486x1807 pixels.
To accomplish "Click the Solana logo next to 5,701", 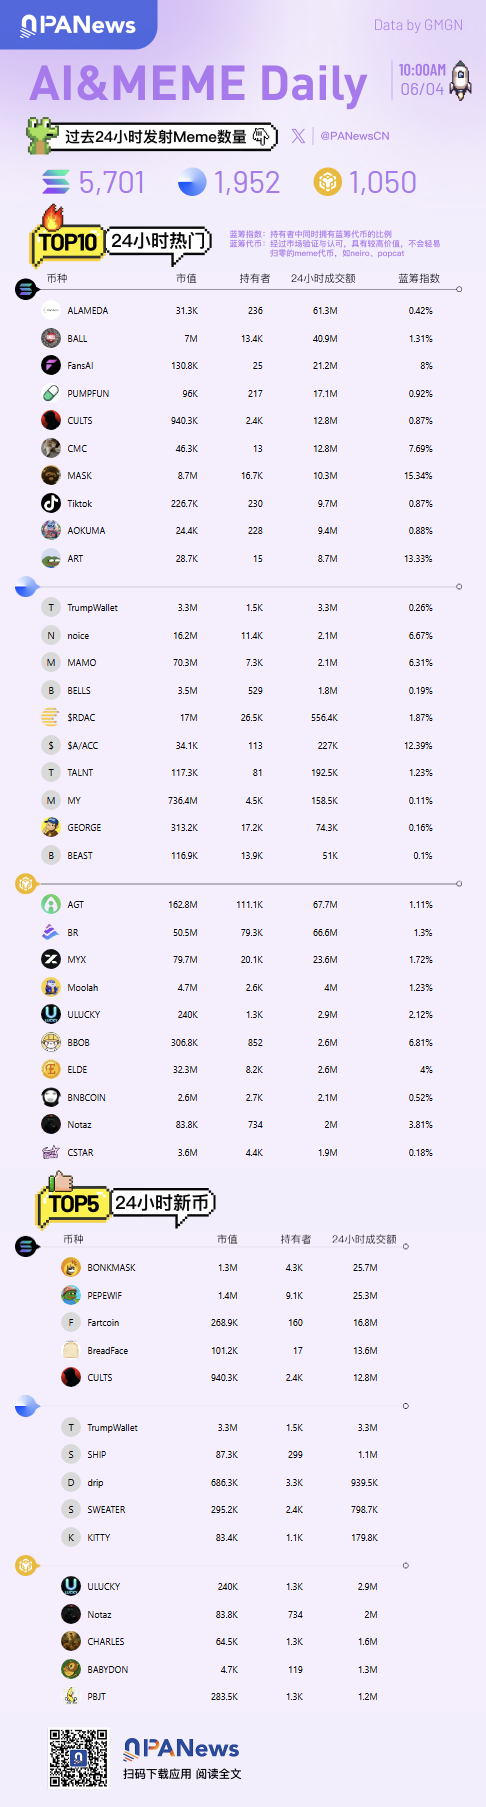I will tap(56, 182).
